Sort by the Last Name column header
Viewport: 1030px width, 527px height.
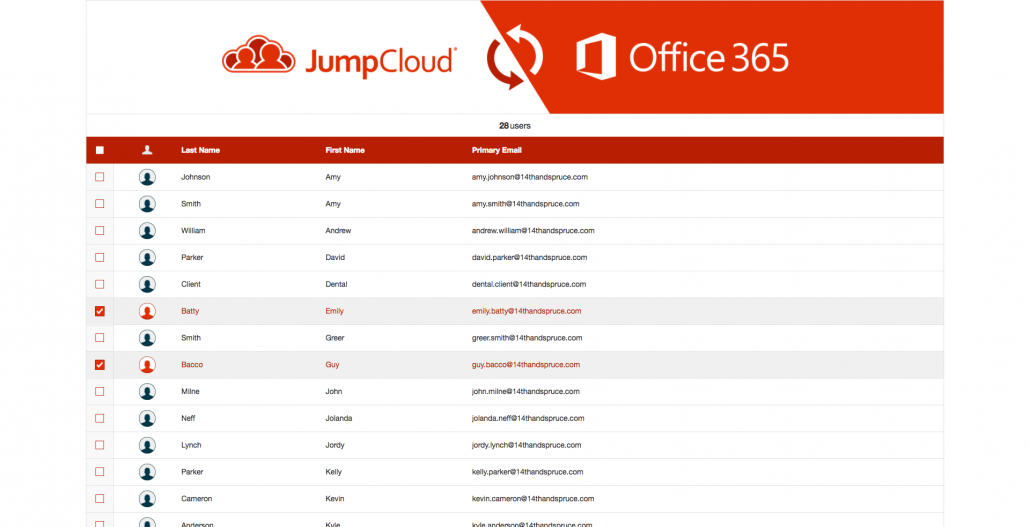(x=200, y=150)
